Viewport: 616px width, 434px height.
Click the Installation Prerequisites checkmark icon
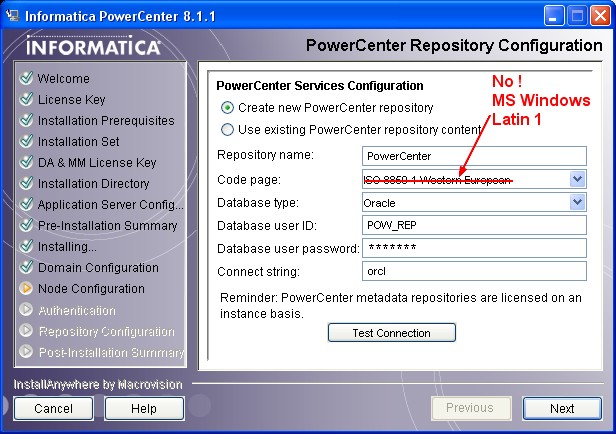click(x=26, y=120)
